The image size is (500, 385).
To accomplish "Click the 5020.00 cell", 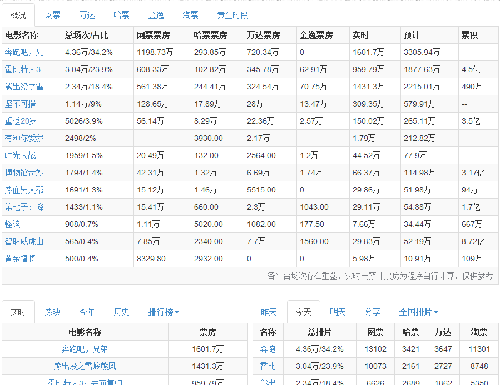I will 208,224.
